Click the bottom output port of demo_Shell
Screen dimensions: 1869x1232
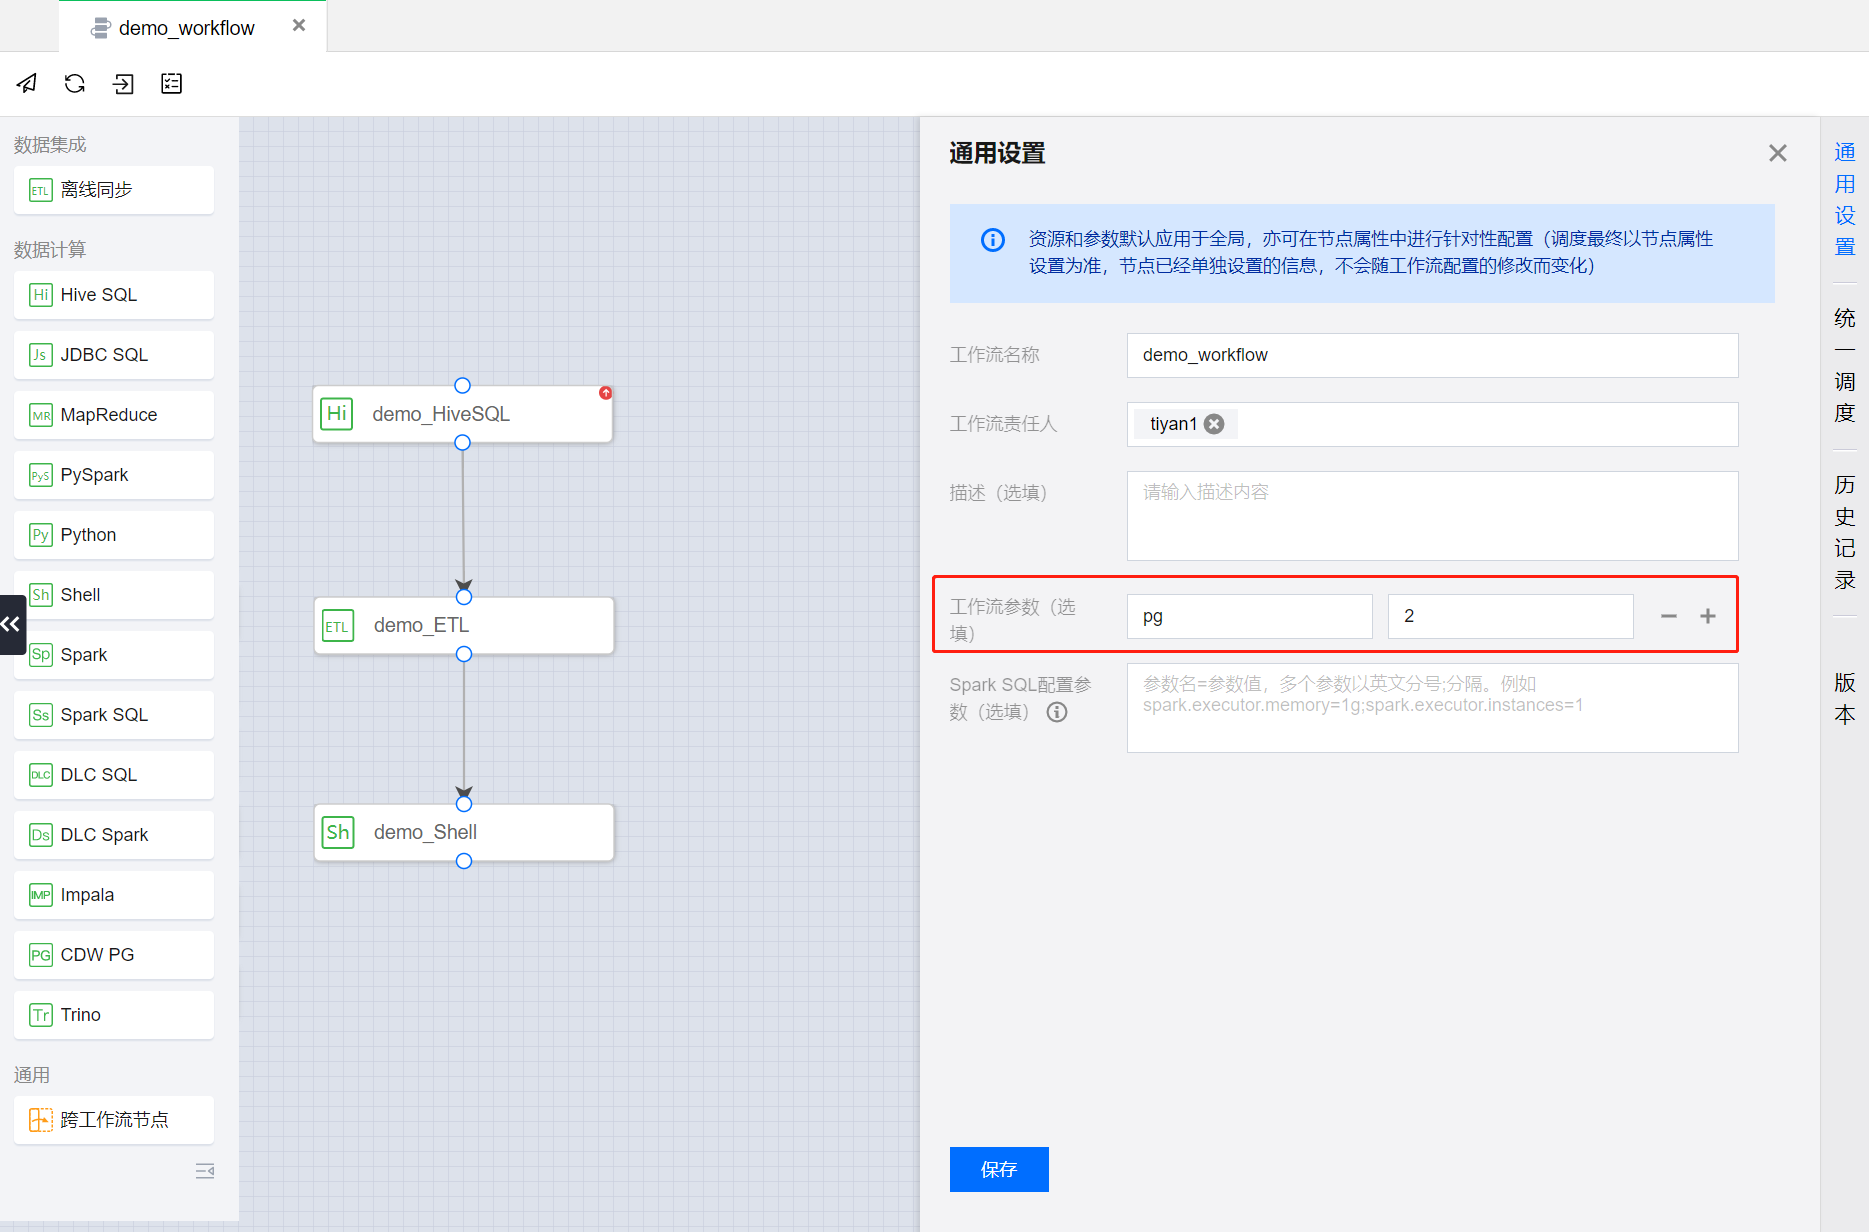tap(464, 861)
